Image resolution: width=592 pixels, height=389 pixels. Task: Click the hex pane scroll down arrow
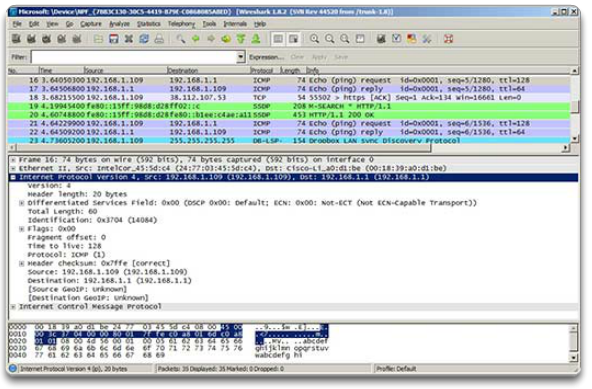tap(574, 357)
